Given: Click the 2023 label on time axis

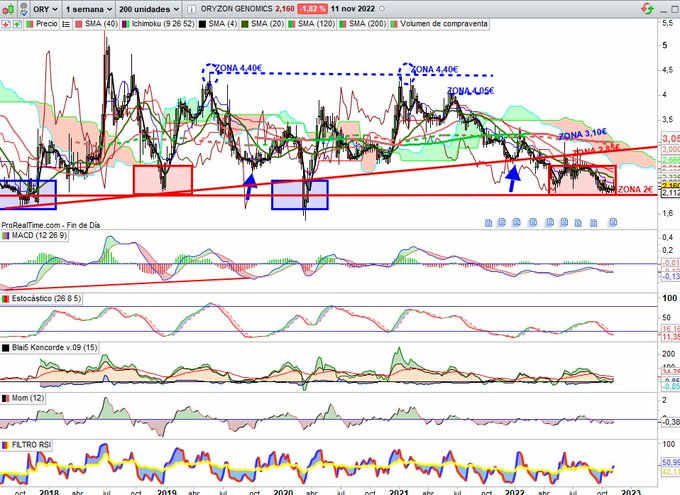Looking at the screenshot, I should click(x=631, y=492).
